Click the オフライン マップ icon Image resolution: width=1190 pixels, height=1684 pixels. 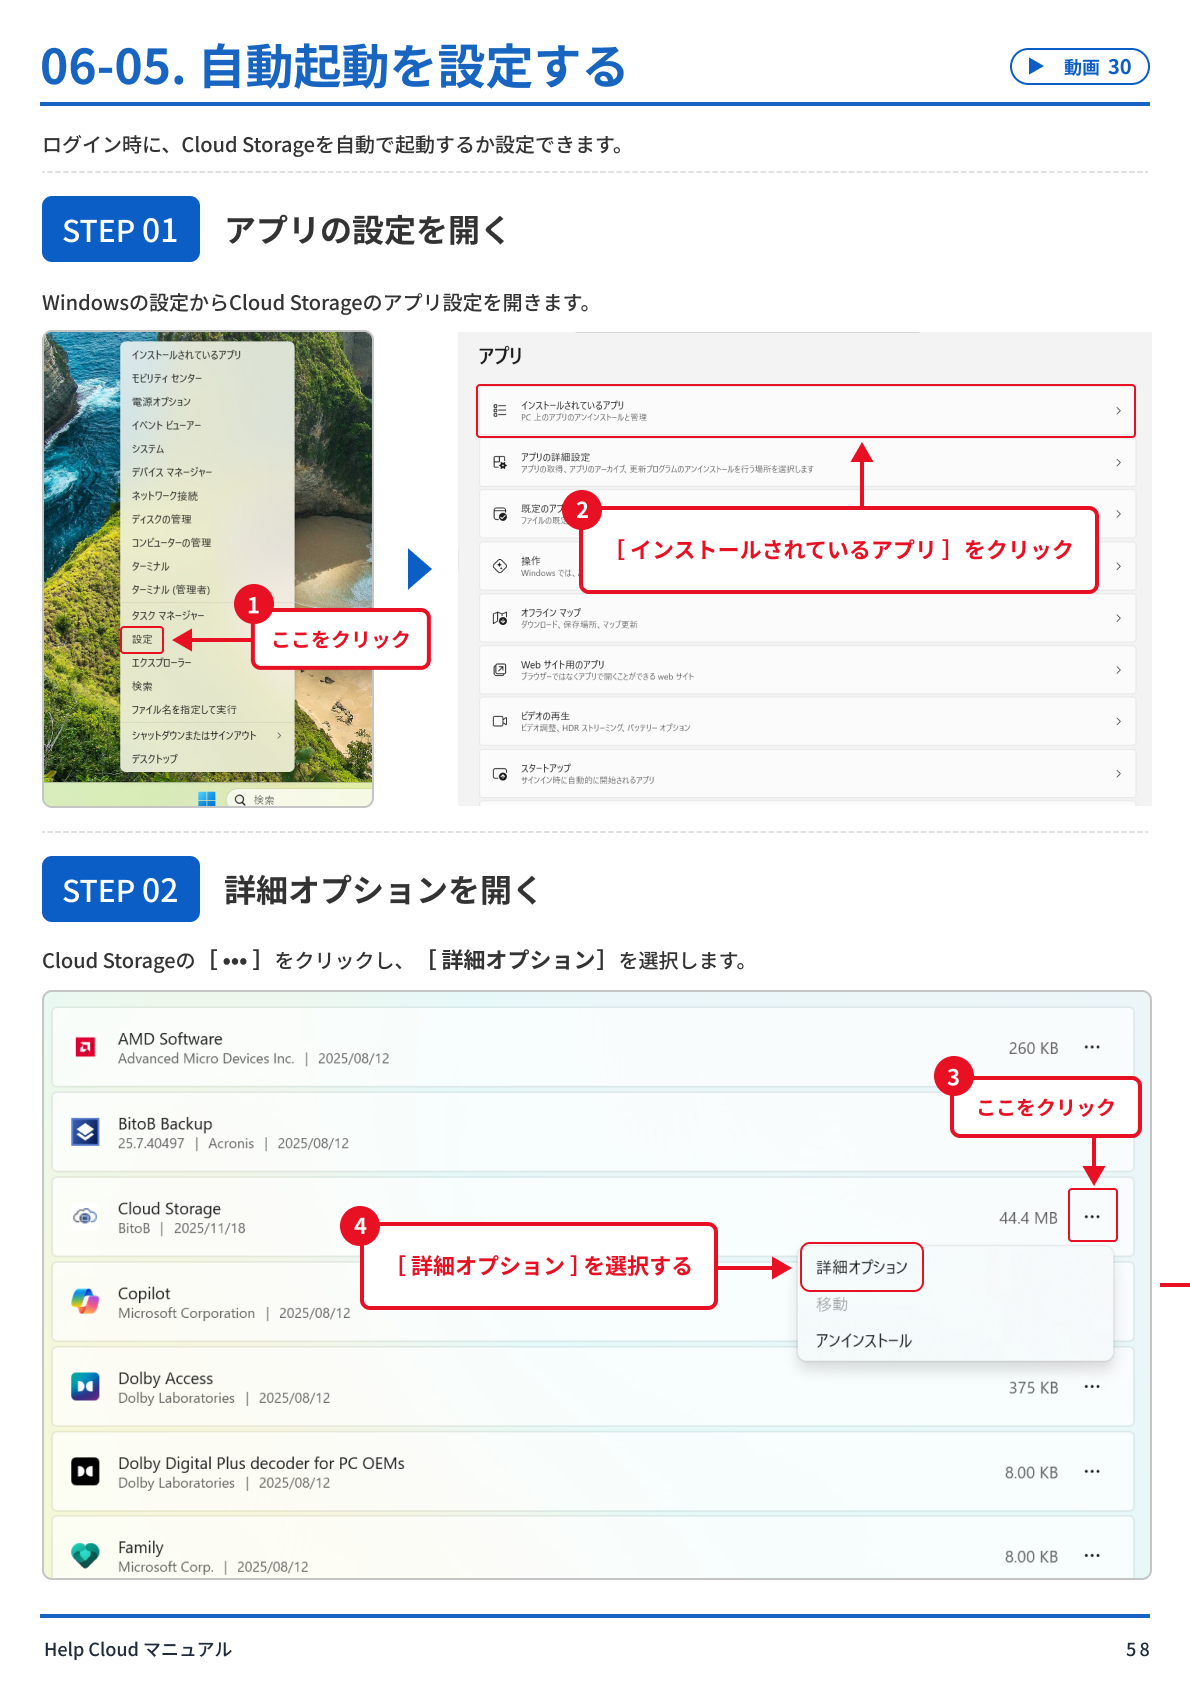point(499,618)
